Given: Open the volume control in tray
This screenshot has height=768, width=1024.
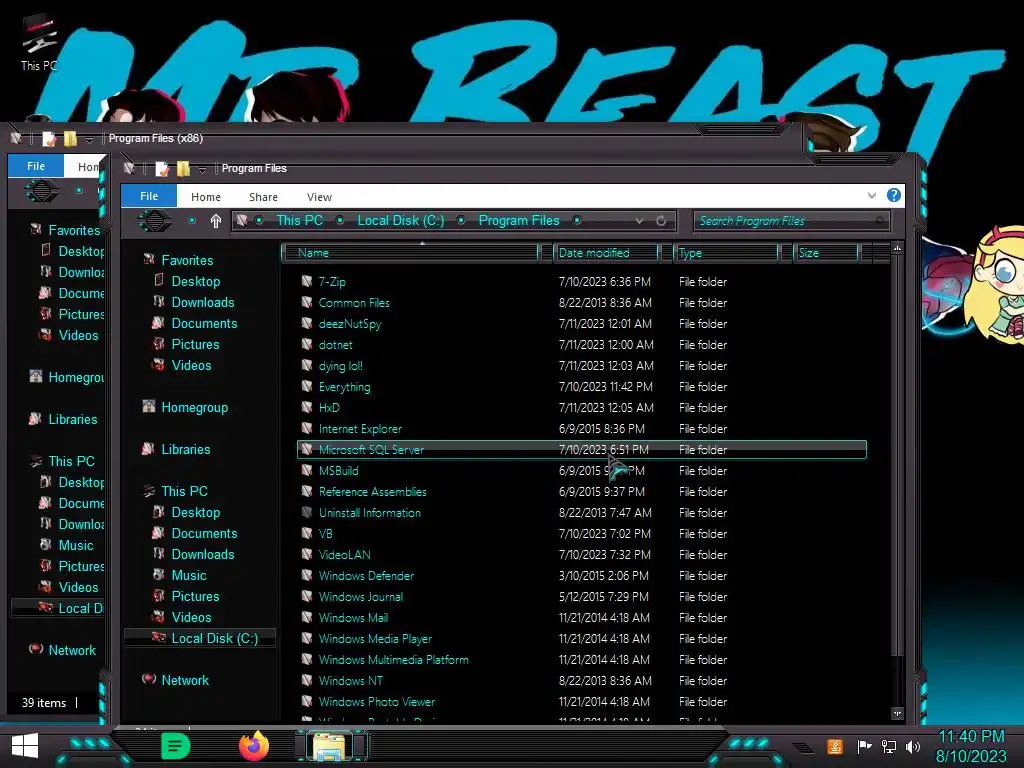Looking at the screenshot, I should tap(913, 746).
